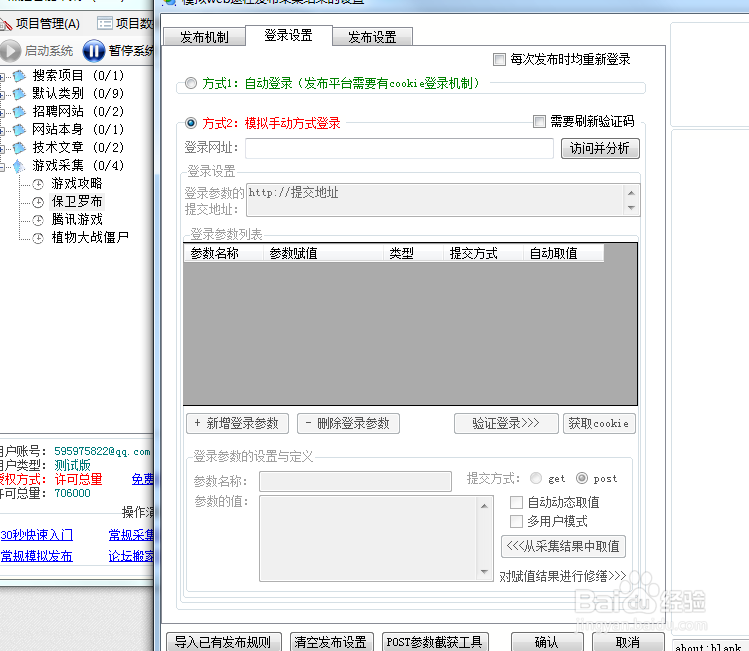Image resolution: width=749 pixels, height=651 pixels.
Task: Choose the get submit method radio
Action: [x=536, y=478]
